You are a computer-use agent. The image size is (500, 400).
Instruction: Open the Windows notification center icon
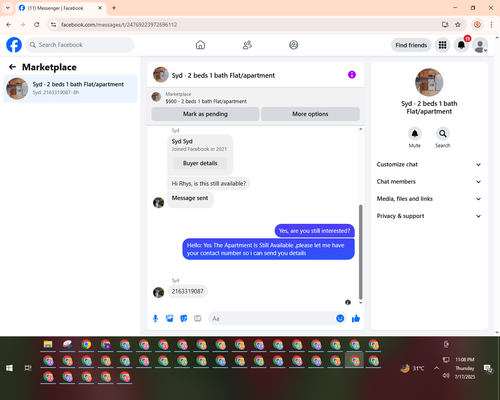pyautogui.click(x=488, y=368)
